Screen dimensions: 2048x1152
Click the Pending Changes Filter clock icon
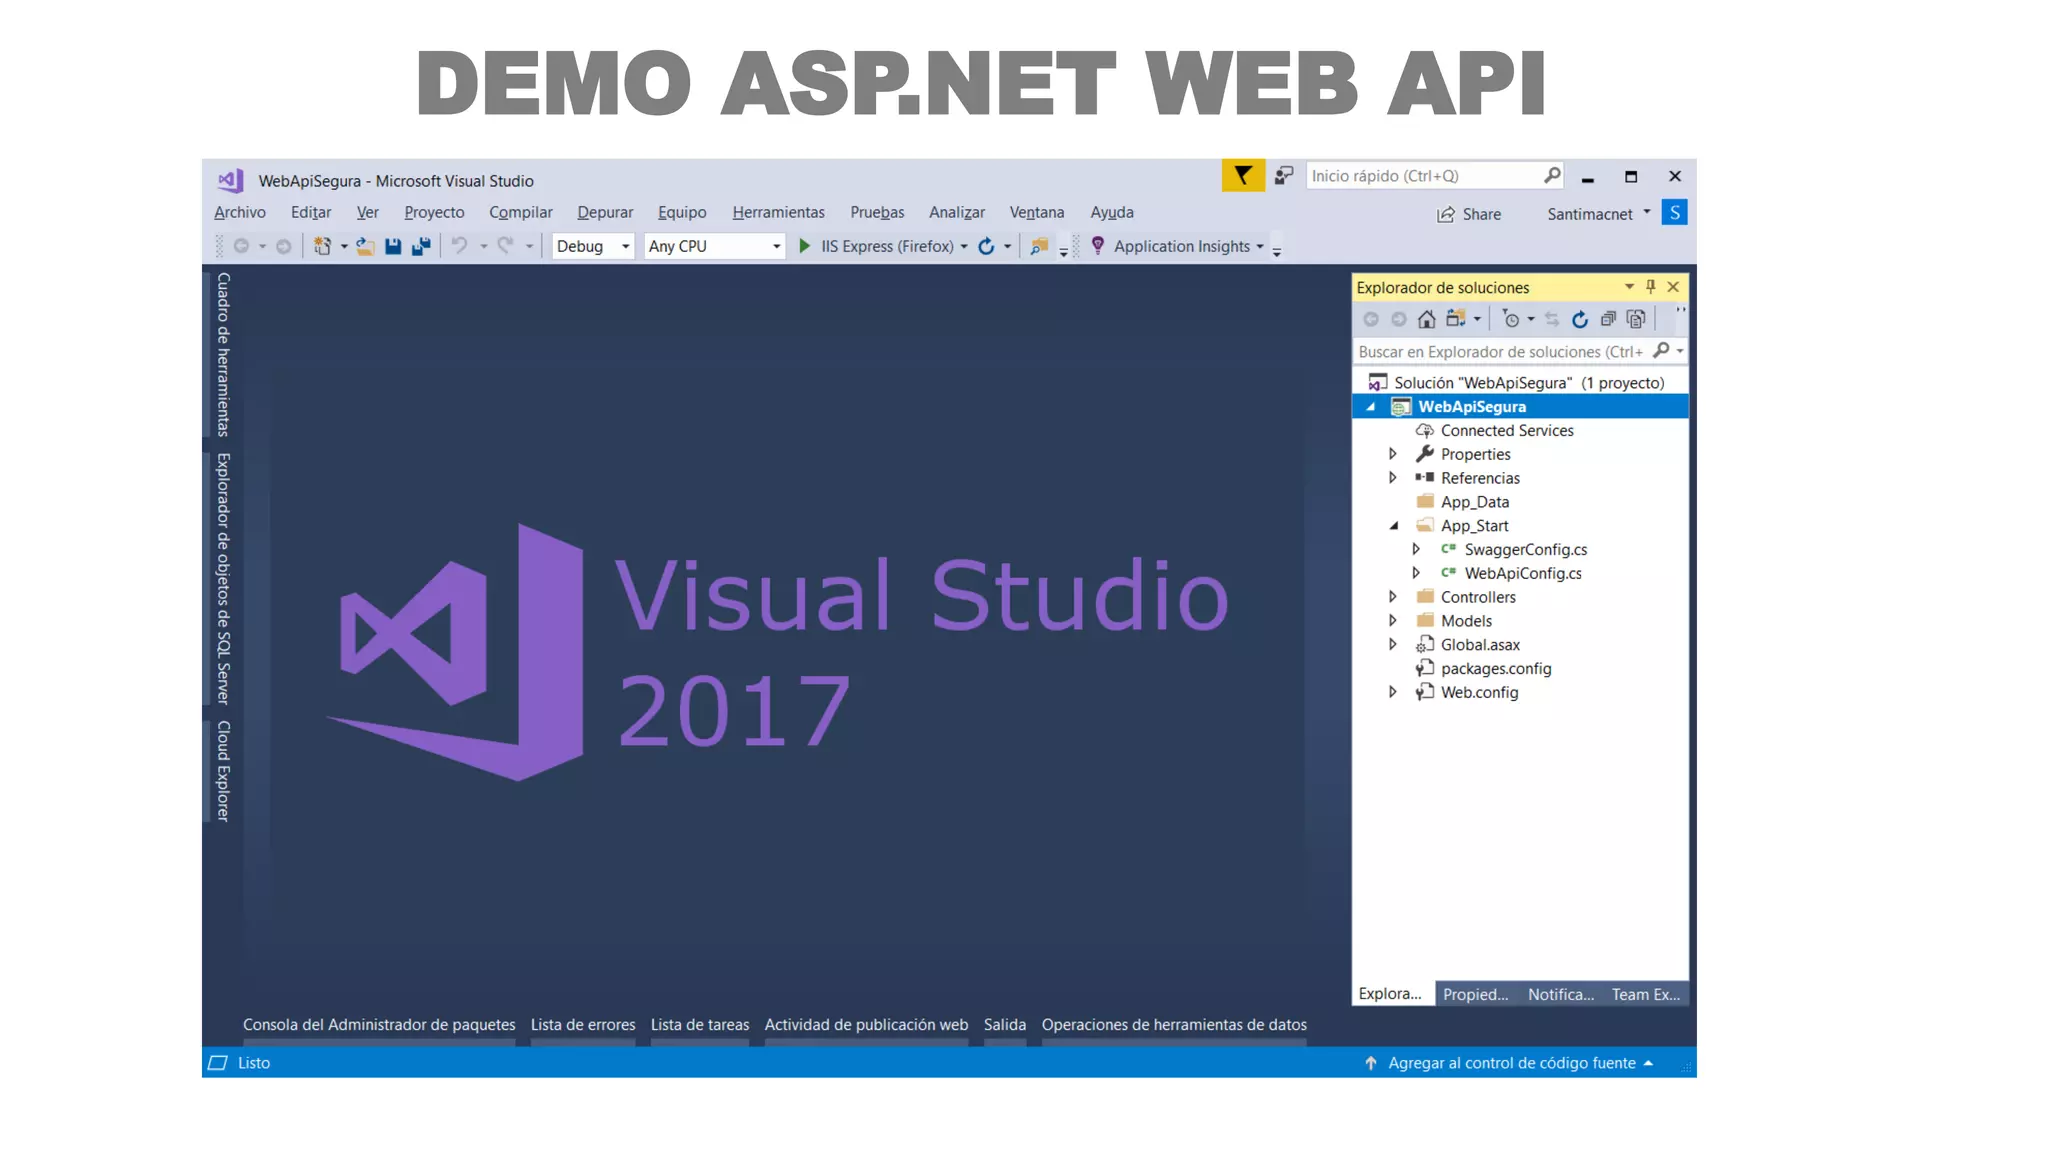[x=1511, y=319]
